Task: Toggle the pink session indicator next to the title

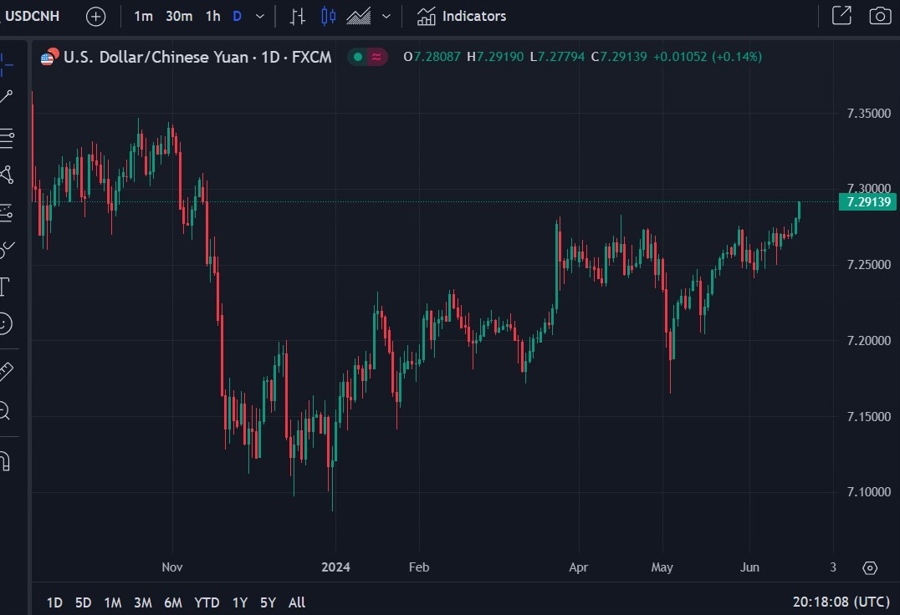Action: tap(372, 57)
